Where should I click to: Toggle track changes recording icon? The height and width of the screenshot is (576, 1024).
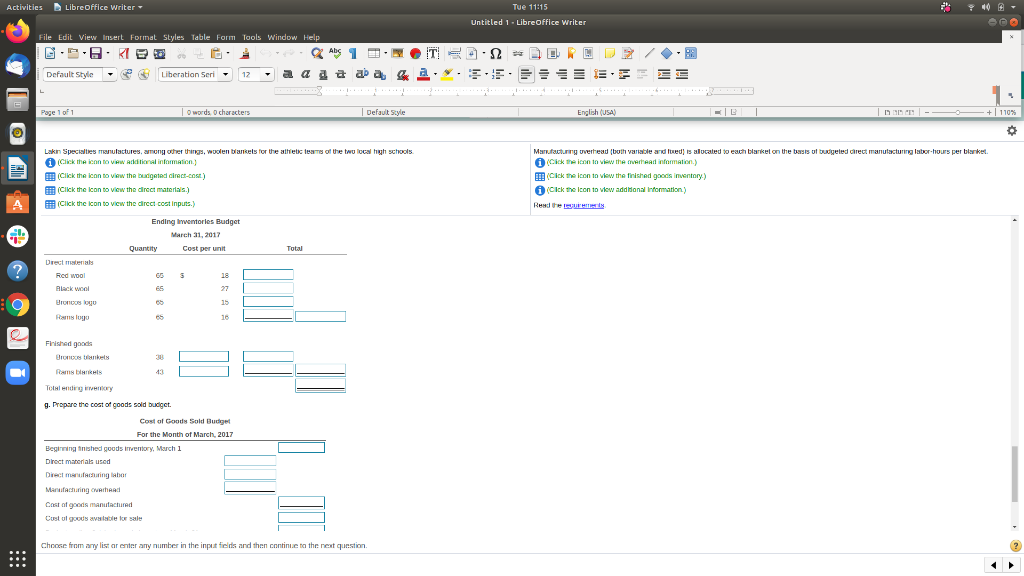[628, 54]
